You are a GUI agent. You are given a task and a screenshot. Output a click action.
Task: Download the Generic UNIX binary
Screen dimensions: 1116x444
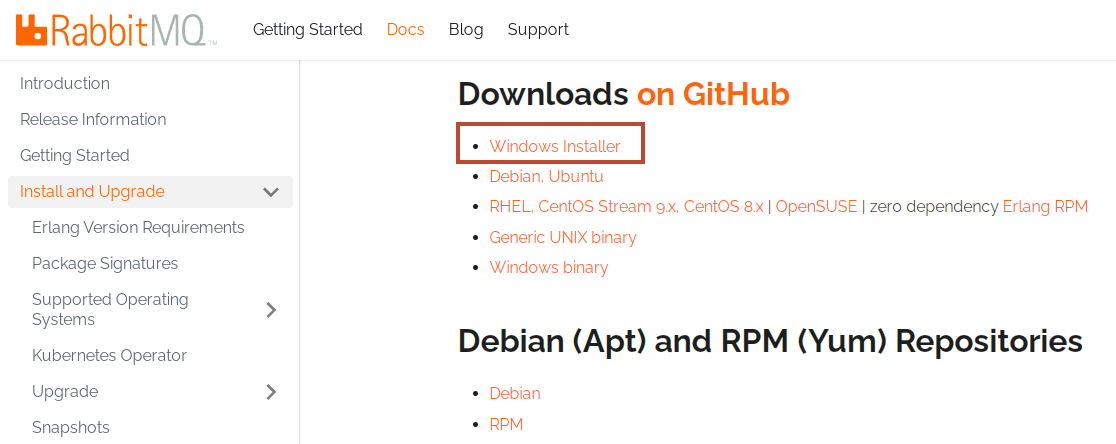(563, 237)
